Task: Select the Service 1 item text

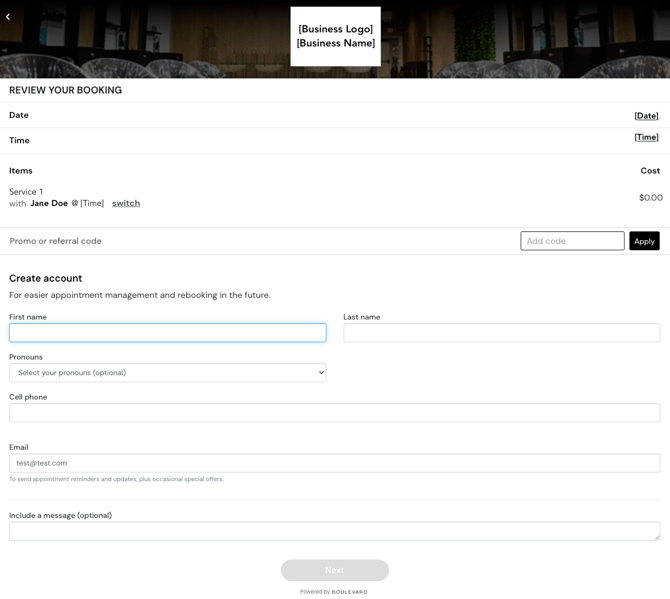Action: (x=26, y=192)
